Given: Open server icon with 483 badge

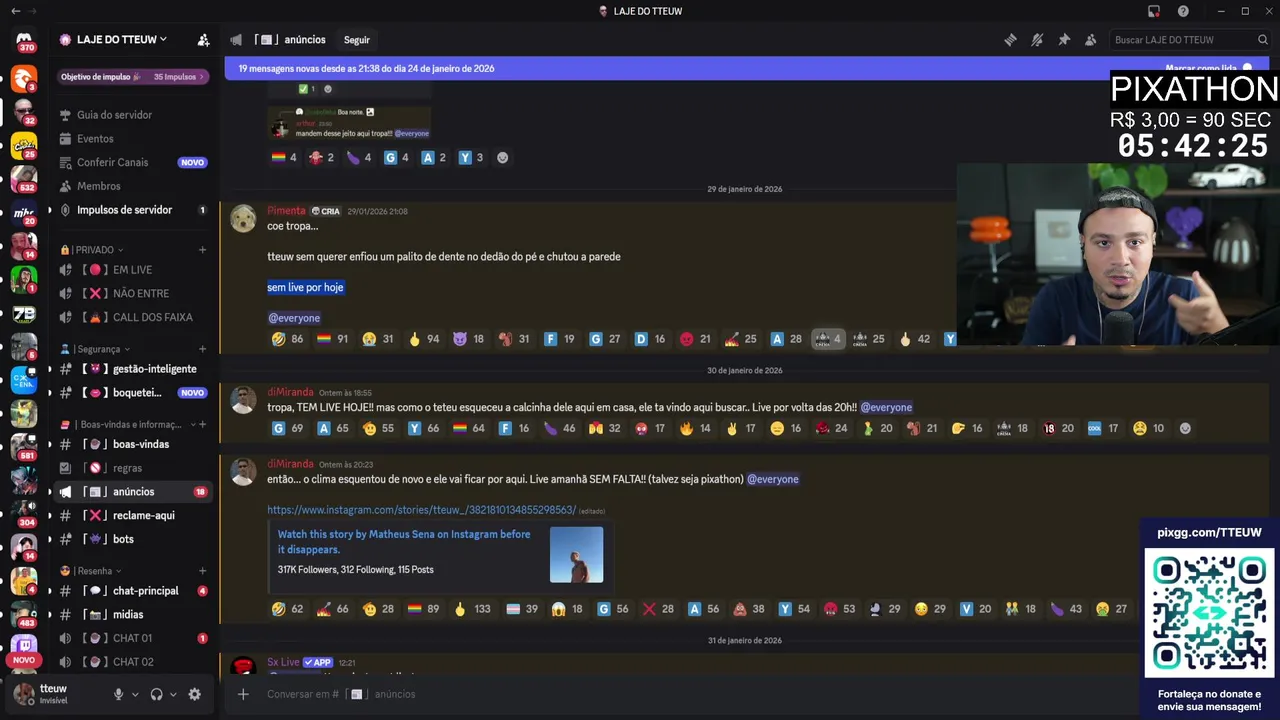Looking at the screenshot, I should pyautogui.click(x=24, y=614).
